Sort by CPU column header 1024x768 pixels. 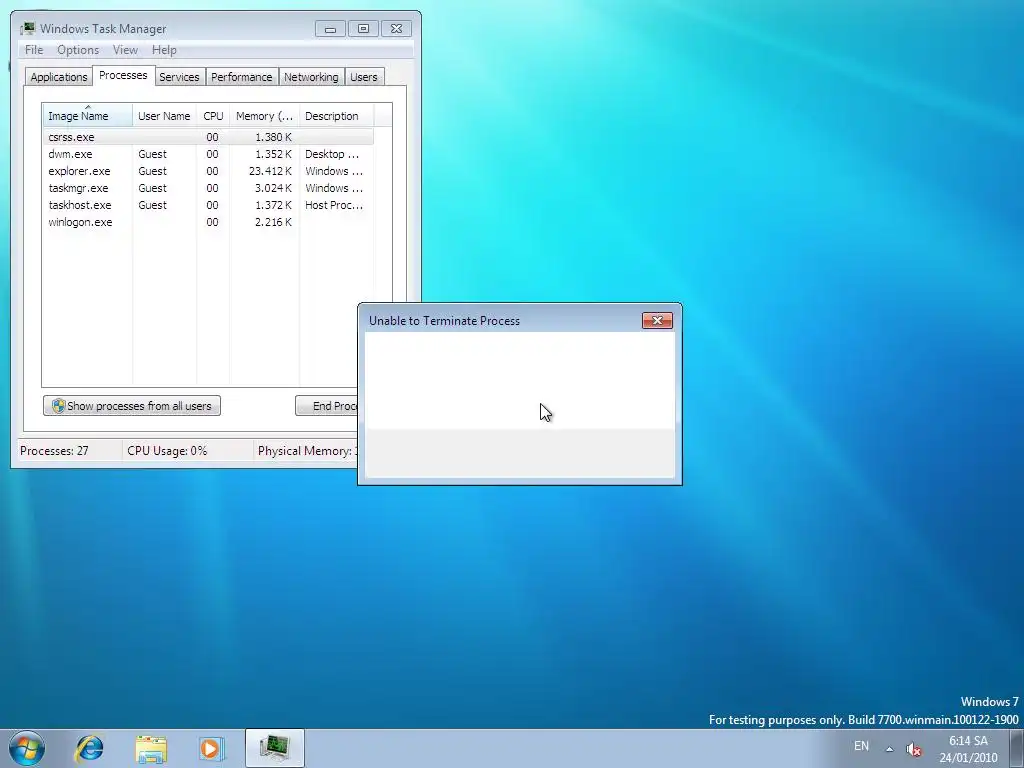[213, 116]
